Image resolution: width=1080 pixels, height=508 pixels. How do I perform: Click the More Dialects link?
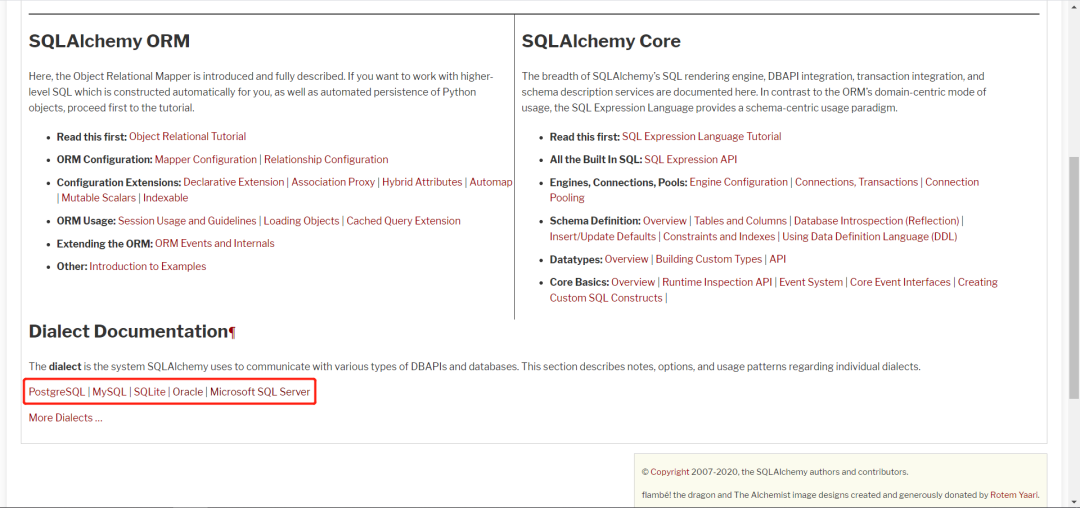(66, 417)
